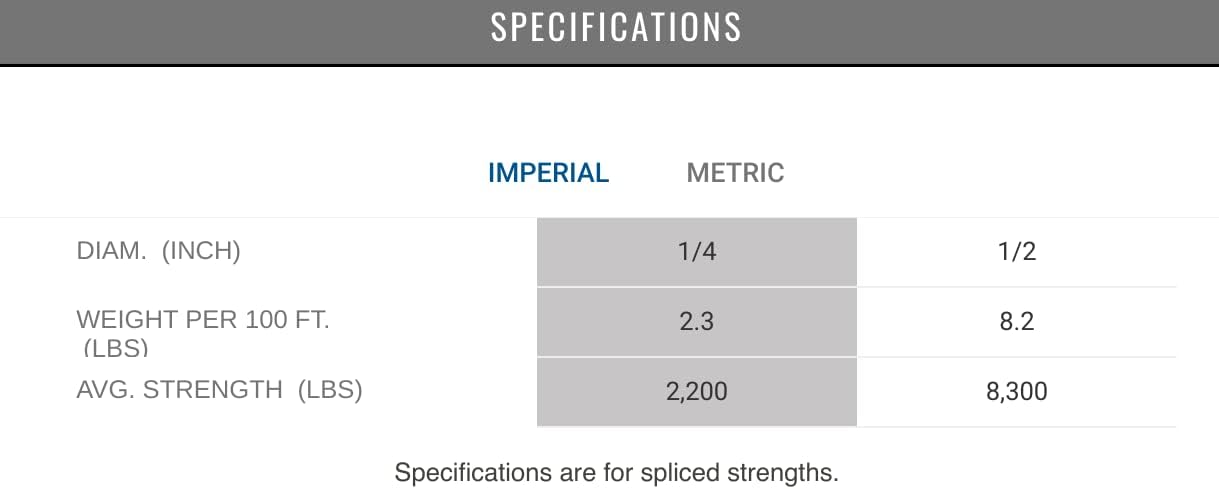Click the SPECIFICATIONS header title
1219x489 pixels.
616,28
